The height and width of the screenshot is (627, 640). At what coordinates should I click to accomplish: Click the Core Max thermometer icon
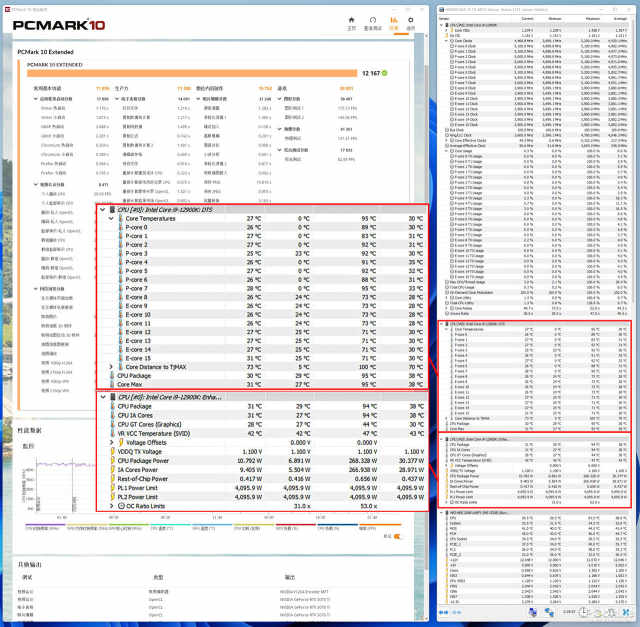111,384
